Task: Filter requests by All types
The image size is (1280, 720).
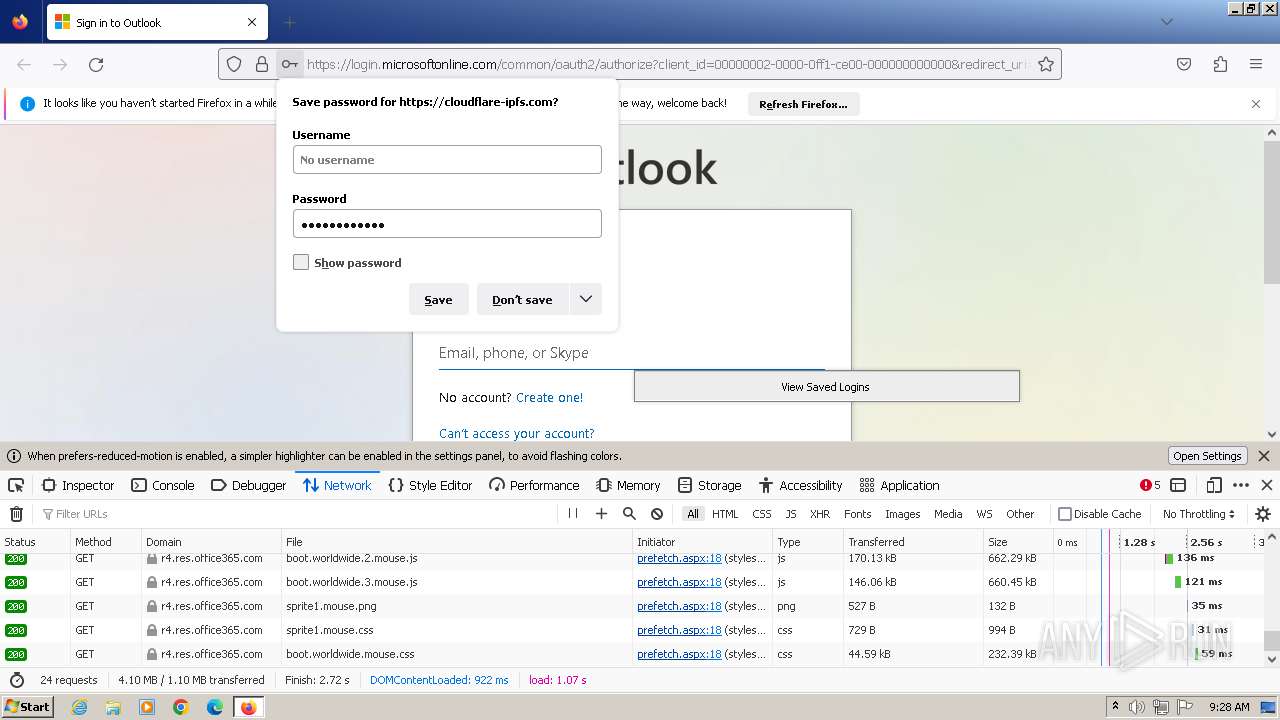Action: (x=692, y=514)
